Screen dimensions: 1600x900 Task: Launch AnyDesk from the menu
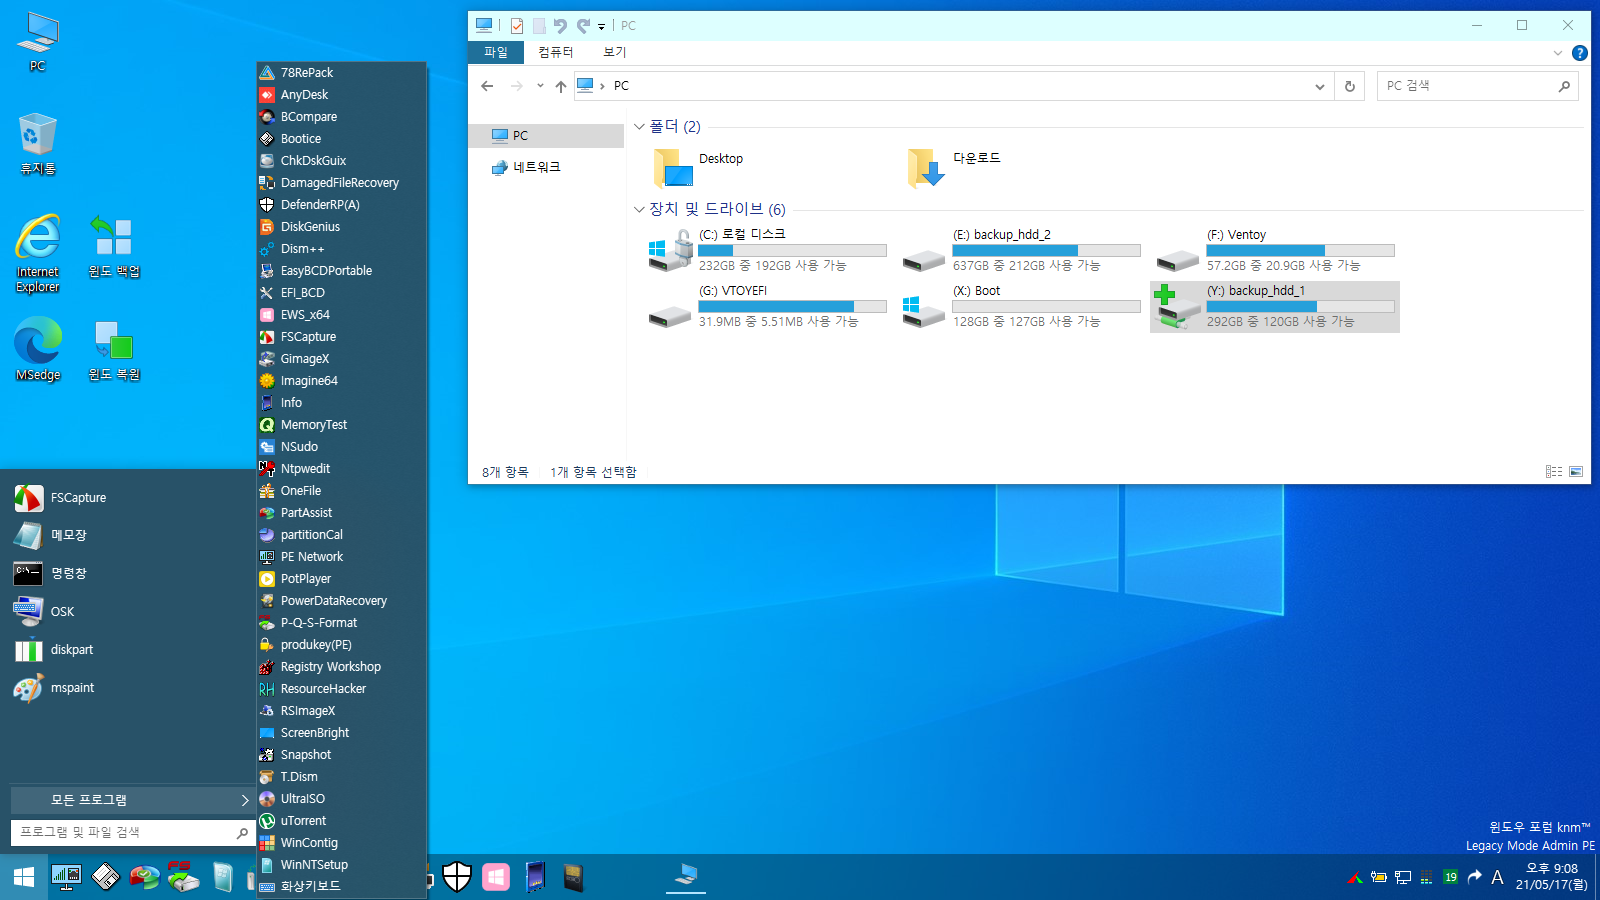coord(341,95)
